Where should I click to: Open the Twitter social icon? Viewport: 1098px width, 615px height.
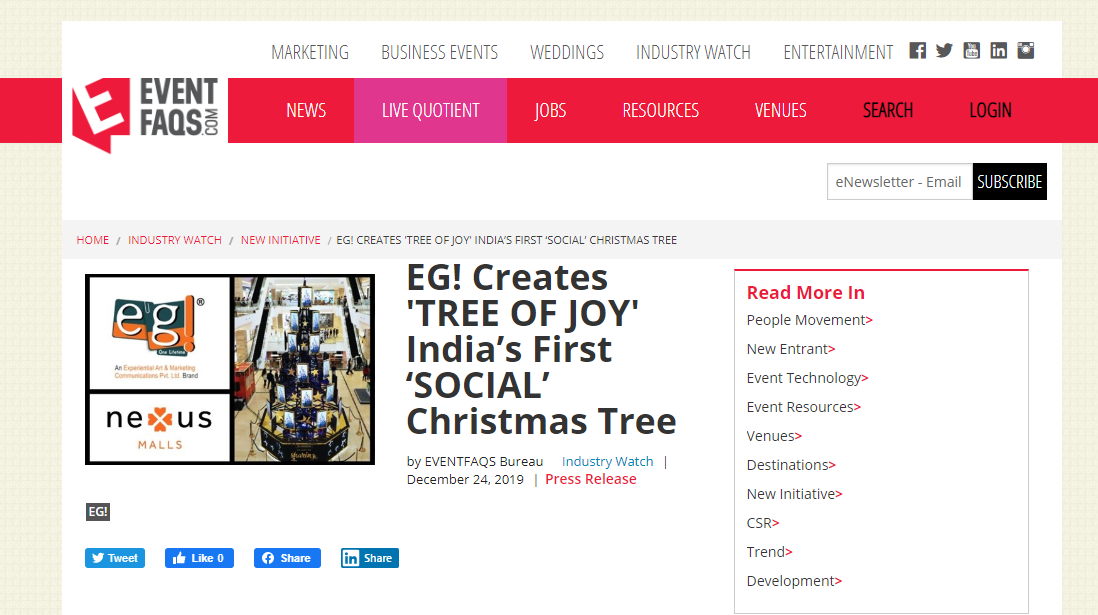tap(944, 50)
